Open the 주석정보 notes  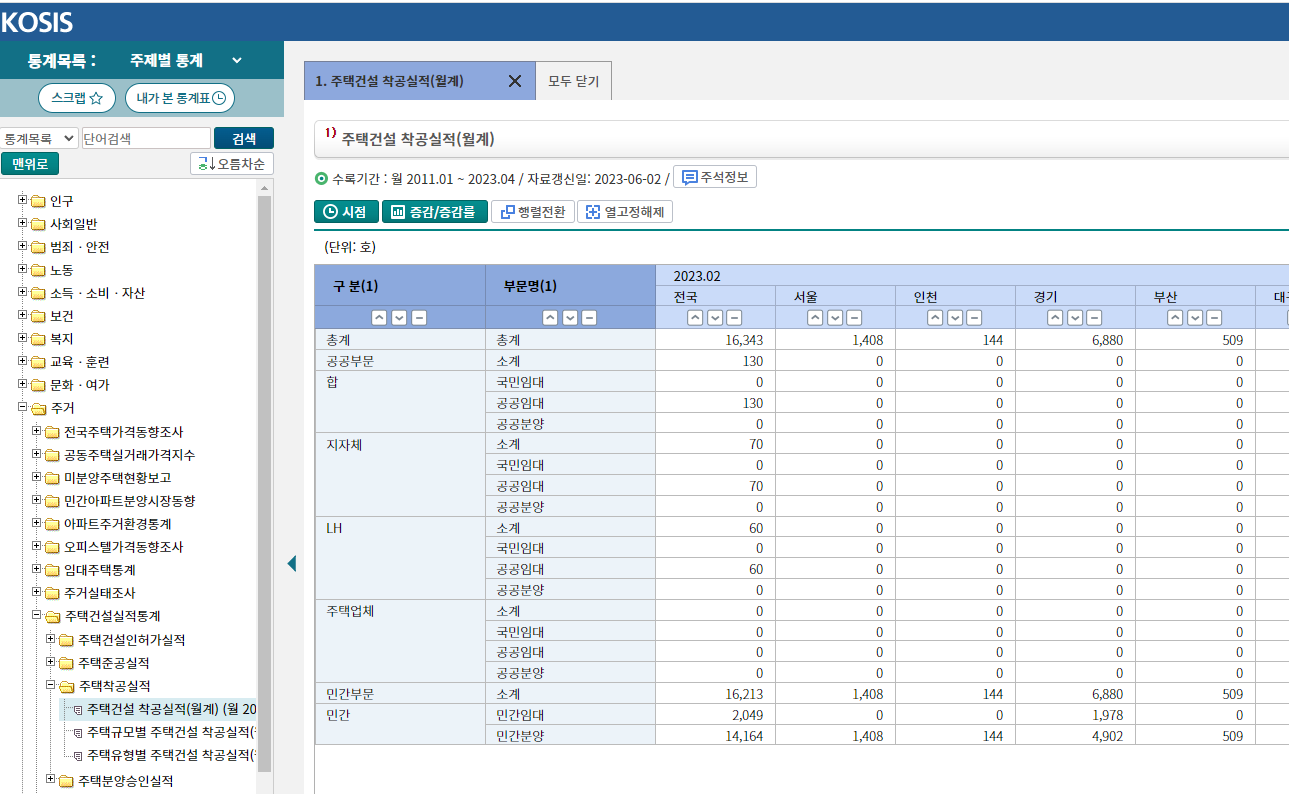coord(715,177)
